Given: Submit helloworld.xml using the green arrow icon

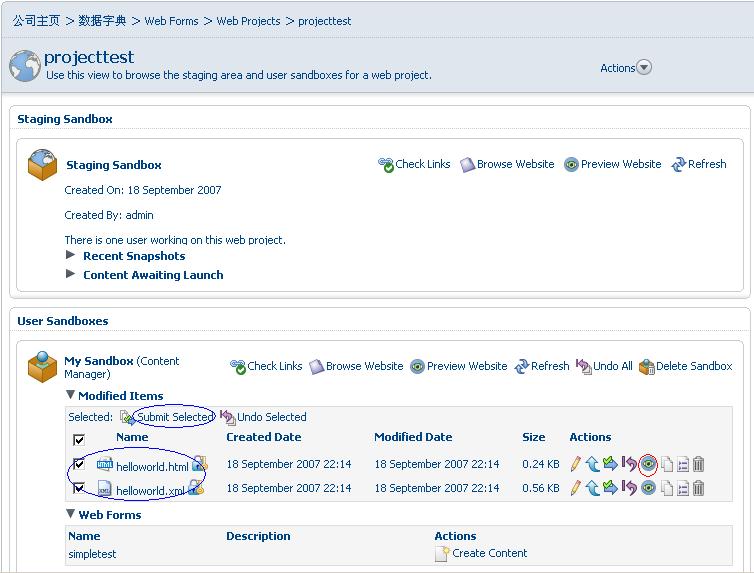Looking at the screenshot, I should click(610, 487).
